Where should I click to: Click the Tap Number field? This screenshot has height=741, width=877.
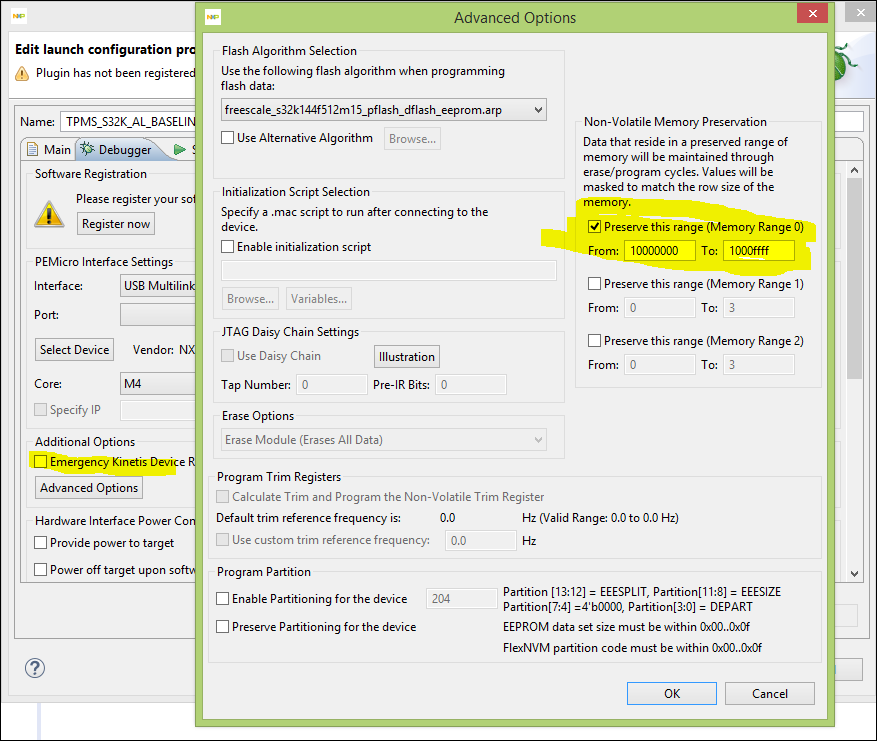332,385
